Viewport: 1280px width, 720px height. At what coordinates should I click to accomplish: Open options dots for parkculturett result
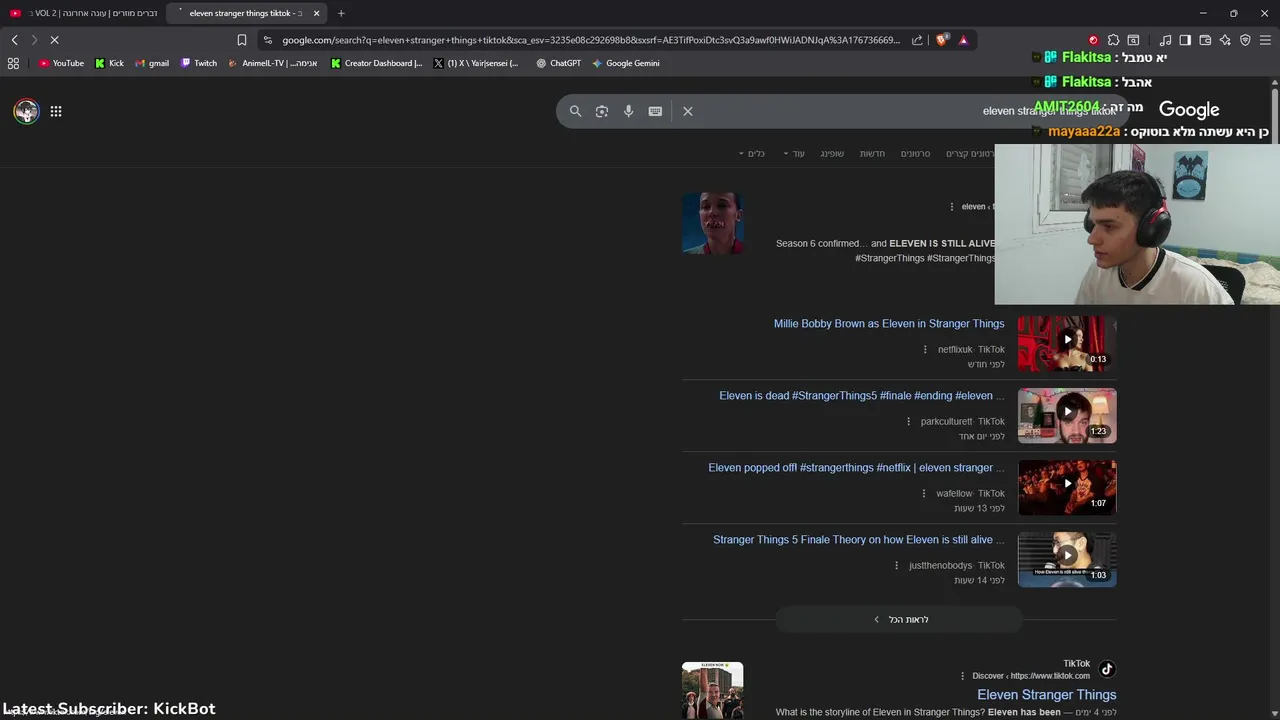pos(908,422)
